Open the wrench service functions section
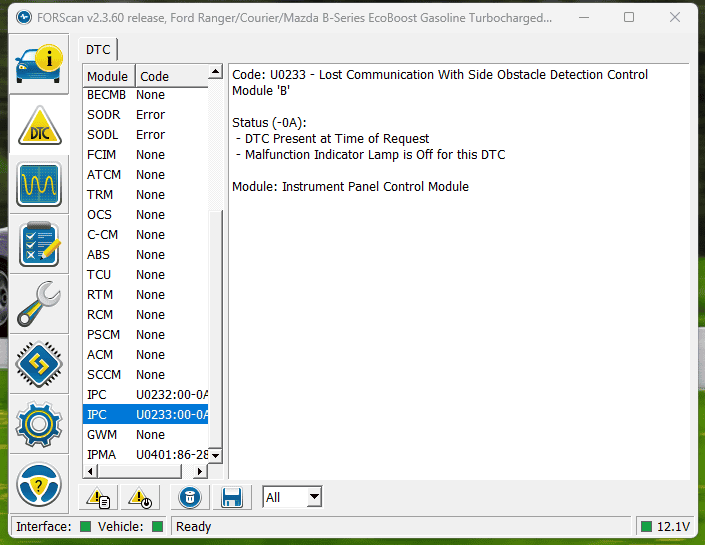 [39, 304]
